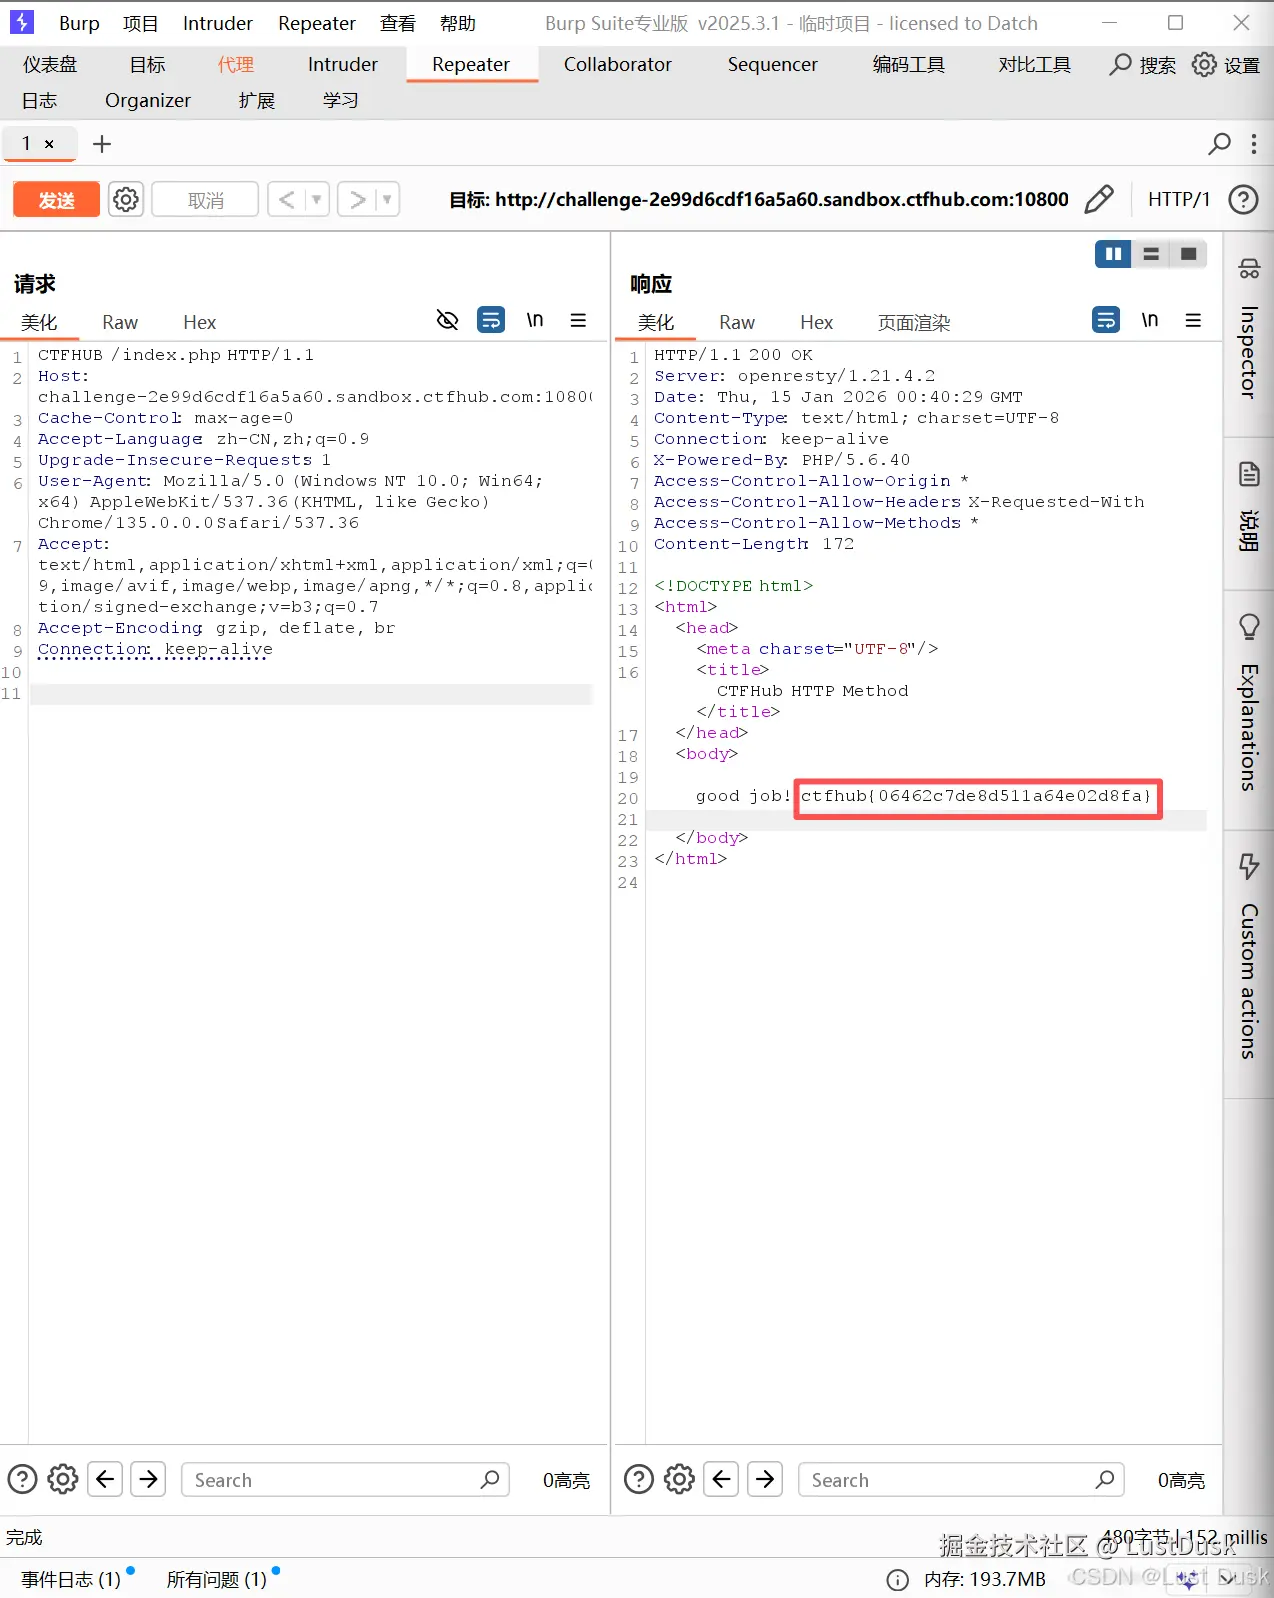
Task: Open response panel hamburger menu
Action: click(x=1193, y=320)
